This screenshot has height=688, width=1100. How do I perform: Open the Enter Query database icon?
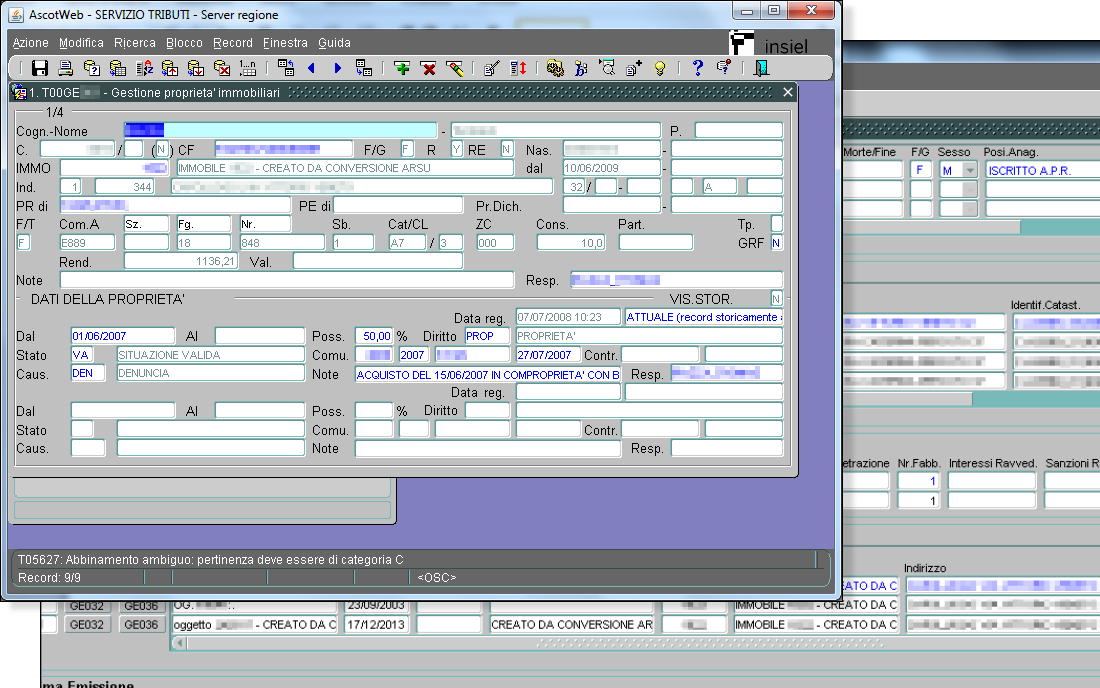coord(92,68)
